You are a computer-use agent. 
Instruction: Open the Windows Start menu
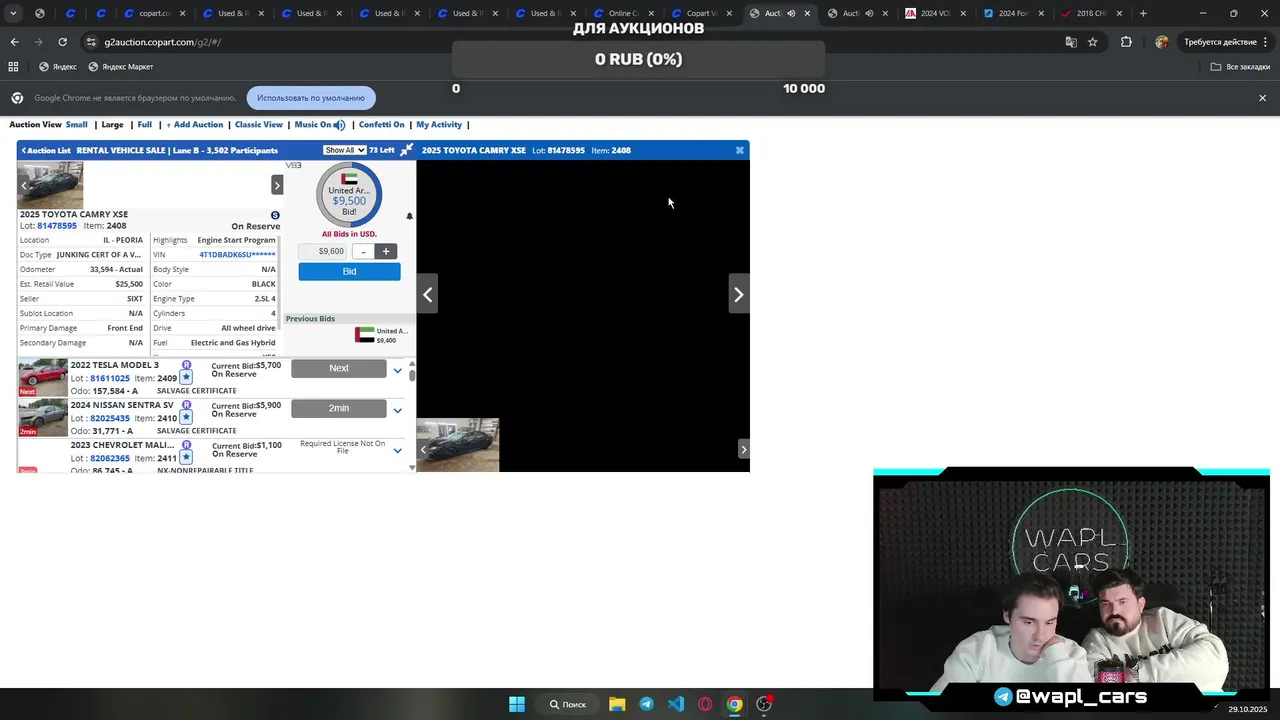coord(517,704)
